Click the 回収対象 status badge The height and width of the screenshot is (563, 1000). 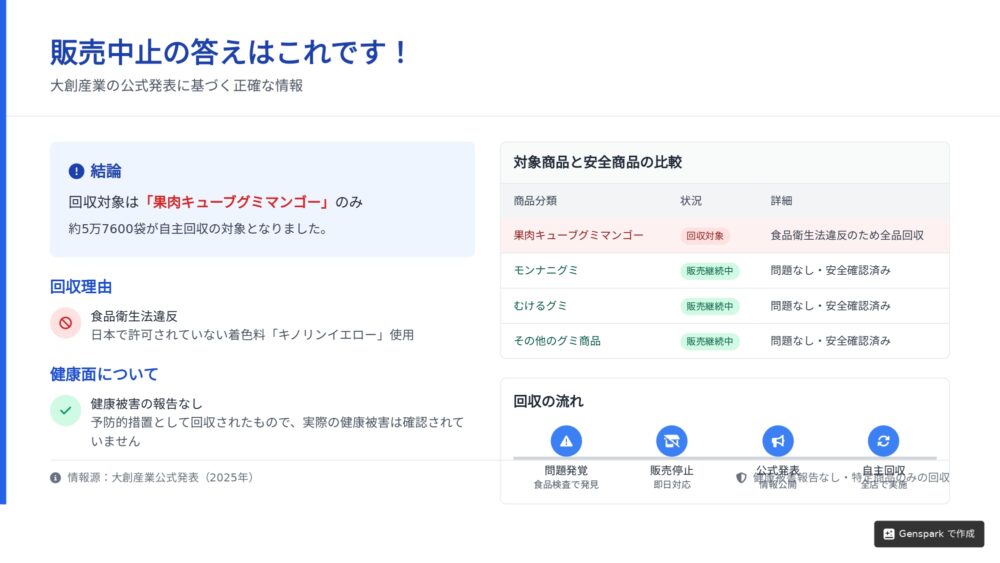tap(705, 236)
